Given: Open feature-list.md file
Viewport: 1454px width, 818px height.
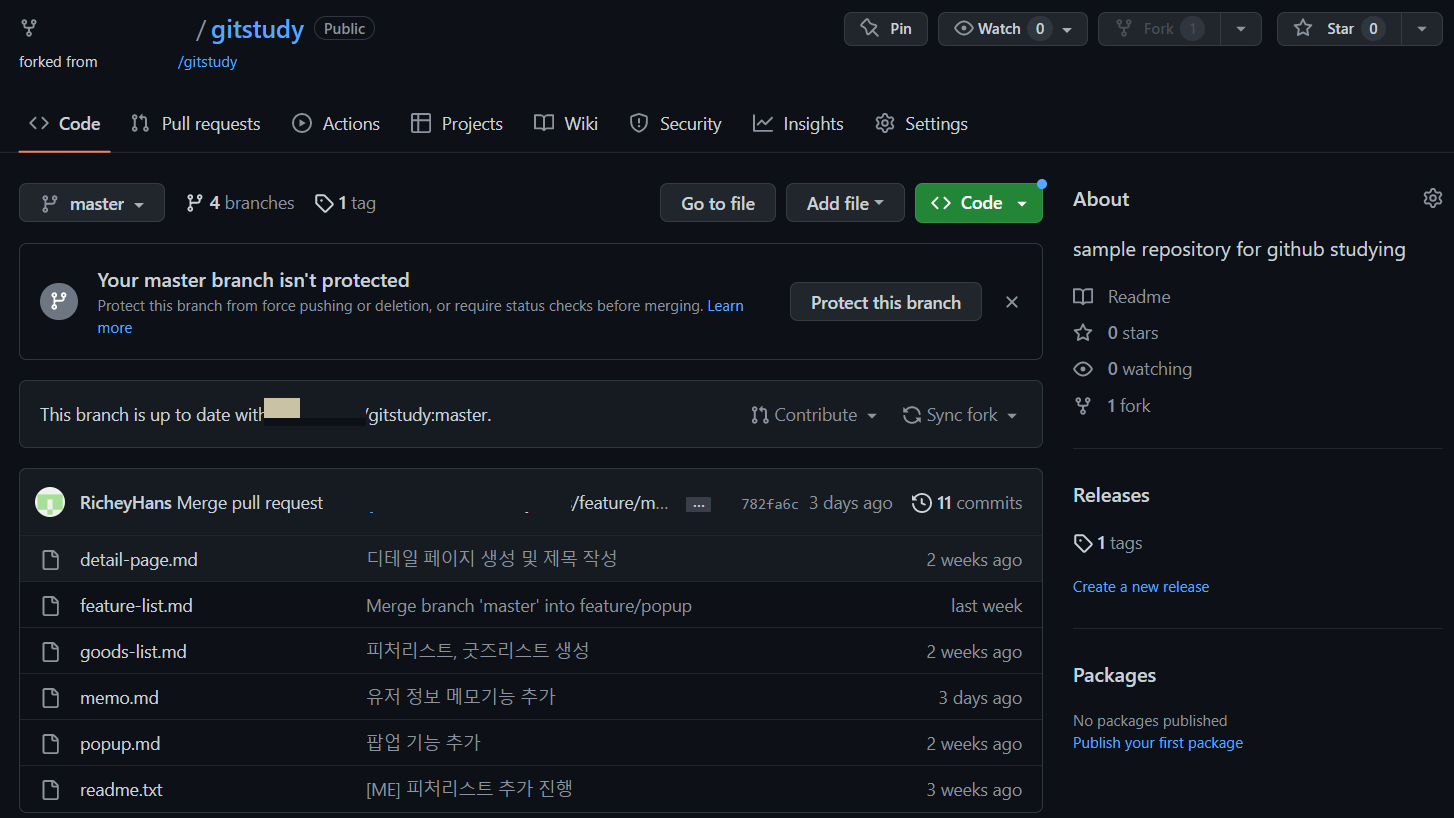Looking at the screenshot, I should 136,606.
